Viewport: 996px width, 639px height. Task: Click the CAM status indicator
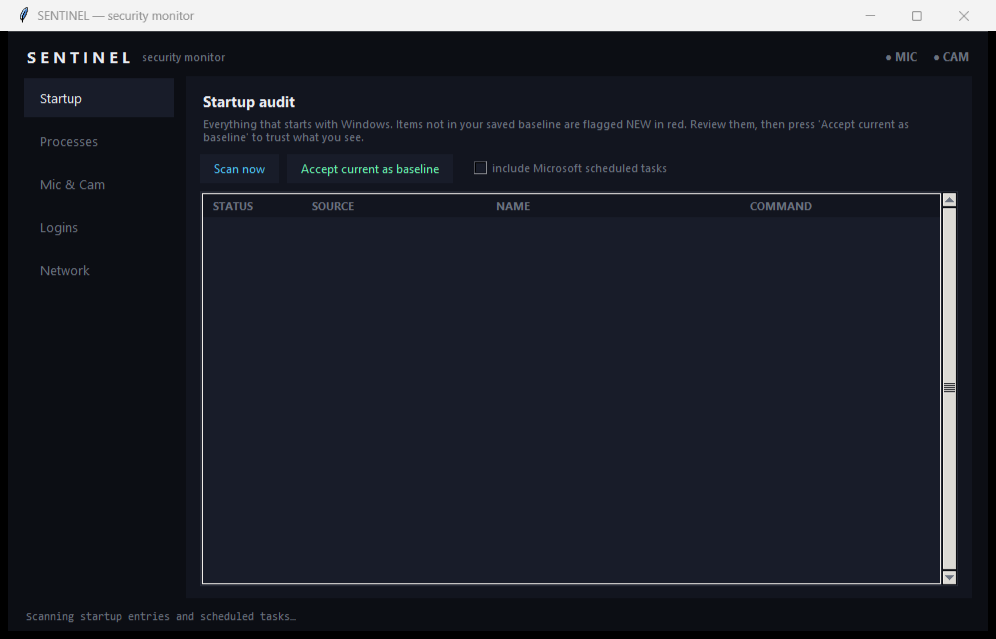click(x=951, y=57)
